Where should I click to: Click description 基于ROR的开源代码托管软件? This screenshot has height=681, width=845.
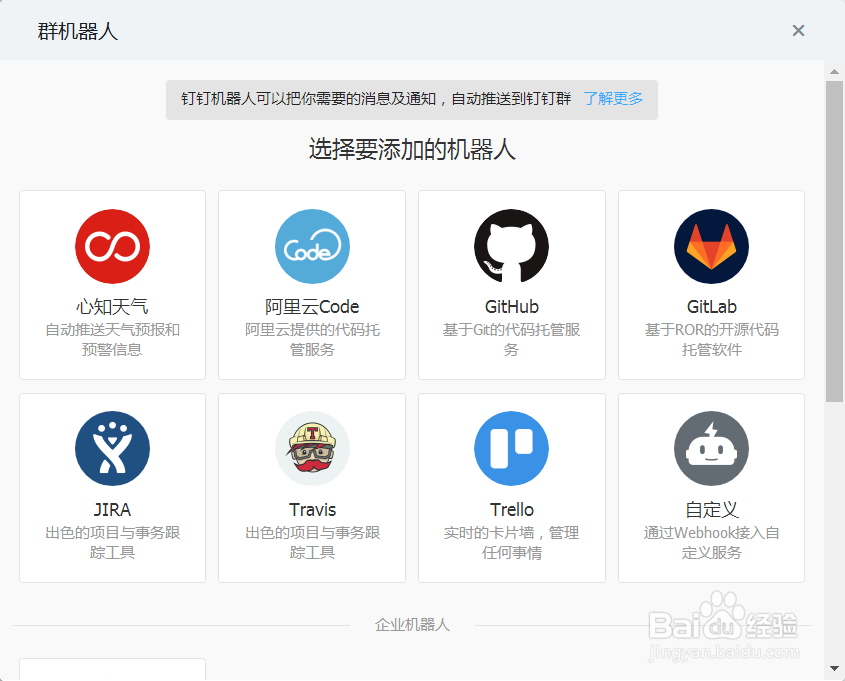pyautogui.click(x=711, y=339)
